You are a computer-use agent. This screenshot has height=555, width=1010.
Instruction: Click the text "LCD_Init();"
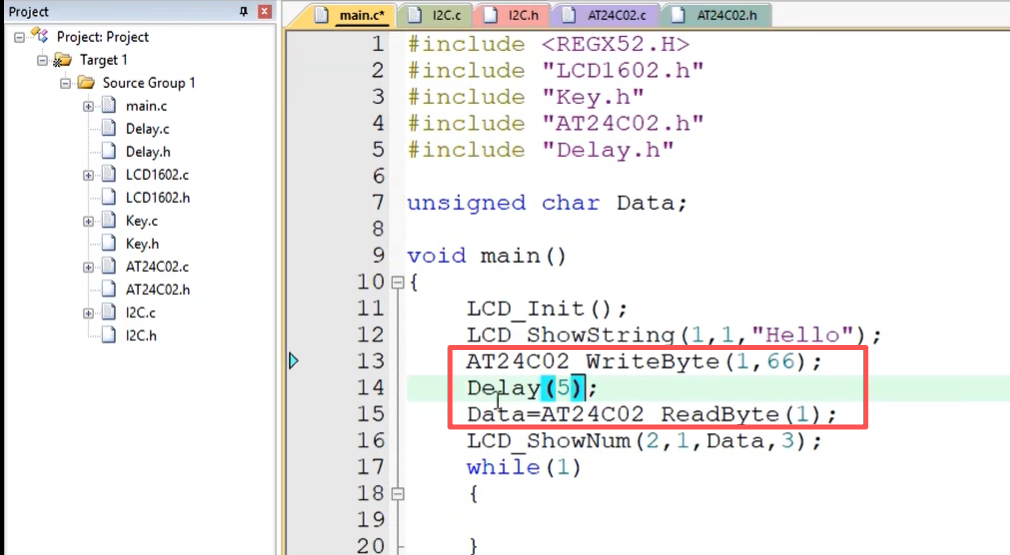coord(547,309)
